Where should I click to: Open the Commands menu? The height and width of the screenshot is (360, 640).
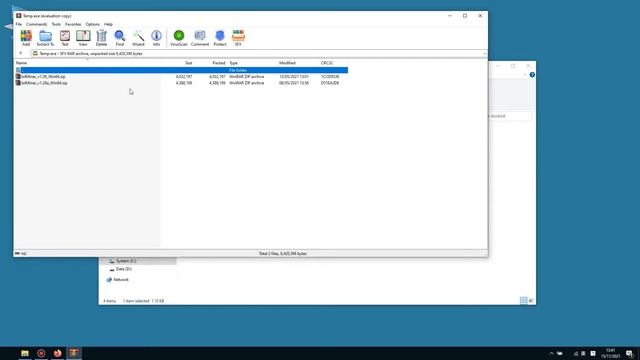click(x=36, y=24)
